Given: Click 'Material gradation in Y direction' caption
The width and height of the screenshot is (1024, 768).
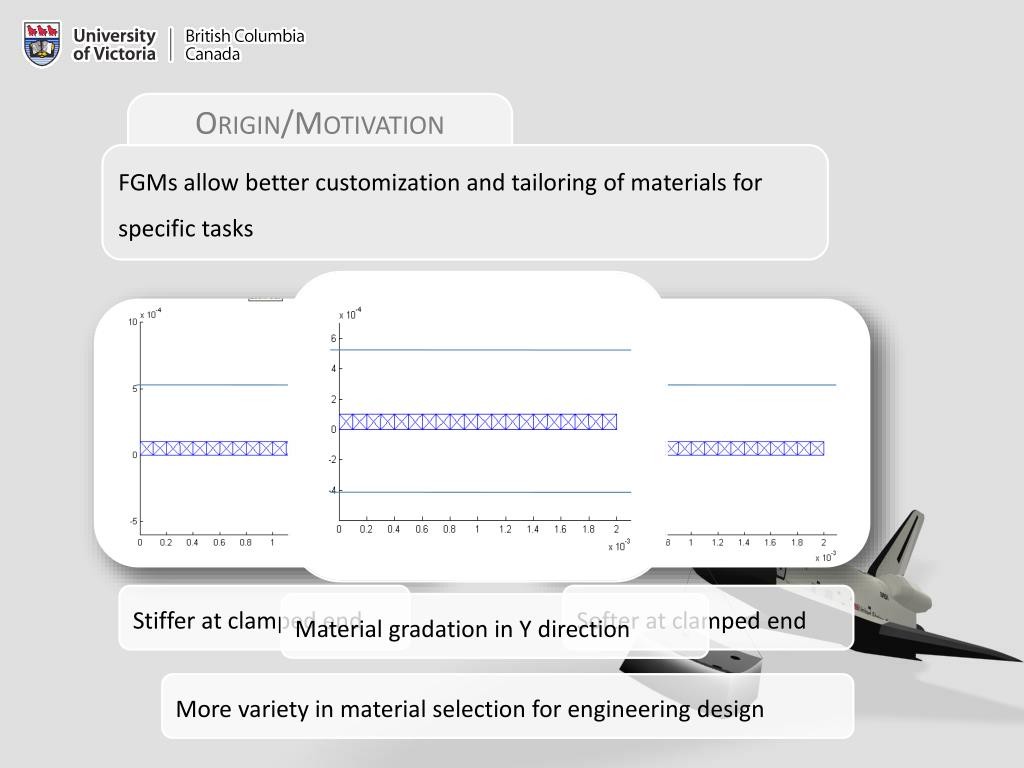Looking at the screenshot, I should click(x=462, y=628).
